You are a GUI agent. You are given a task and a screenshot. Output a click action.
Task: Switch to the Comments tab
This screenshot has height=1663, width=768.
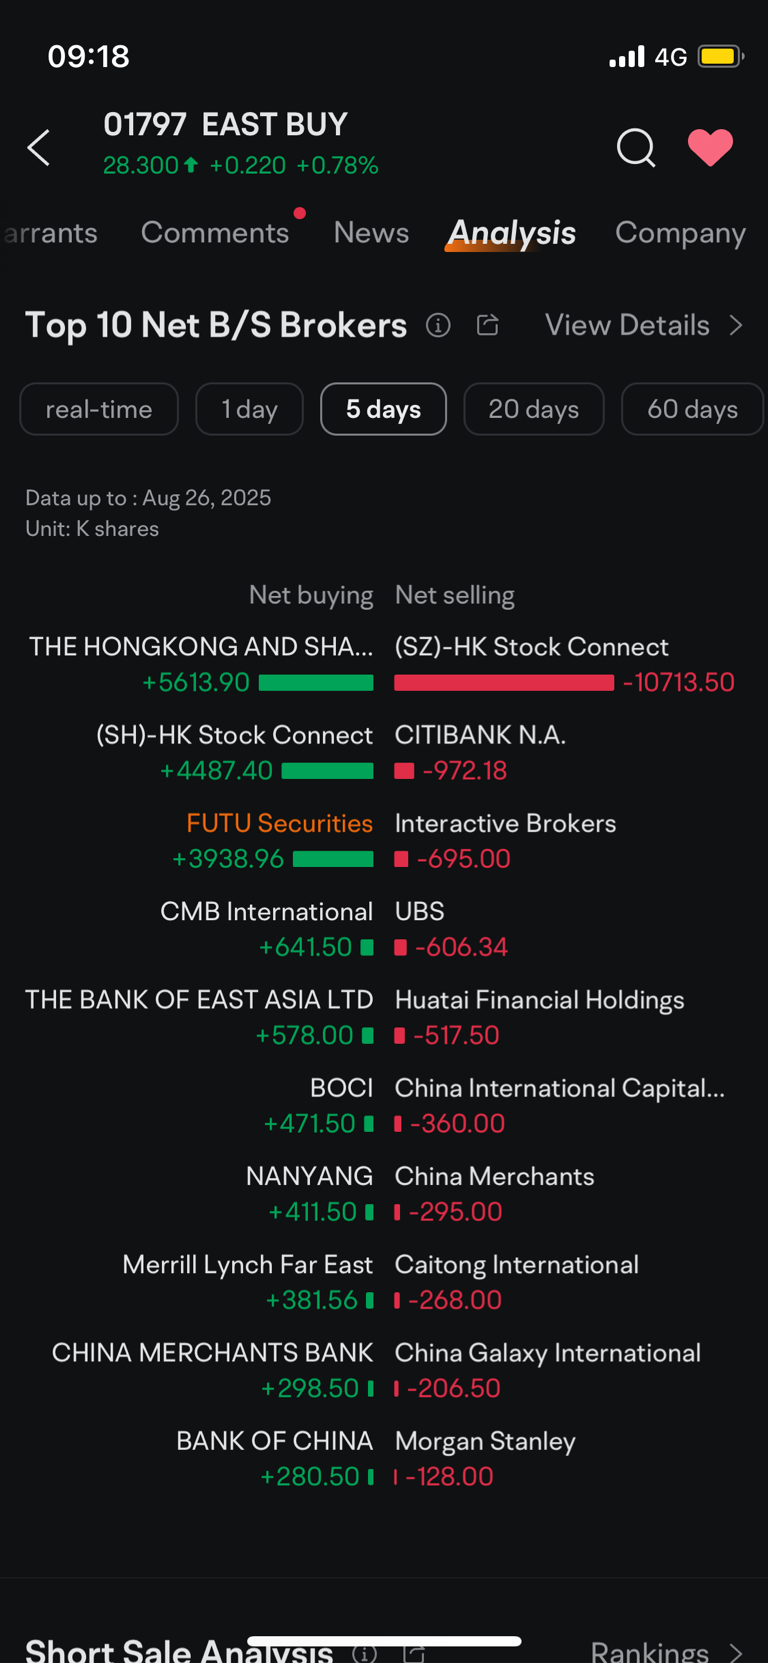pos(215,233)
